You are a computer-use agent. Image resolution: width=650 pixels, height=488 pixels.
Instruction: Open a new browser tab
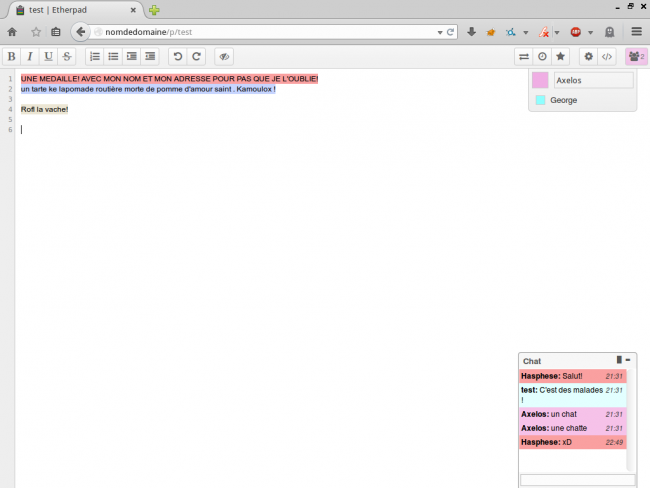pos(154,10)
